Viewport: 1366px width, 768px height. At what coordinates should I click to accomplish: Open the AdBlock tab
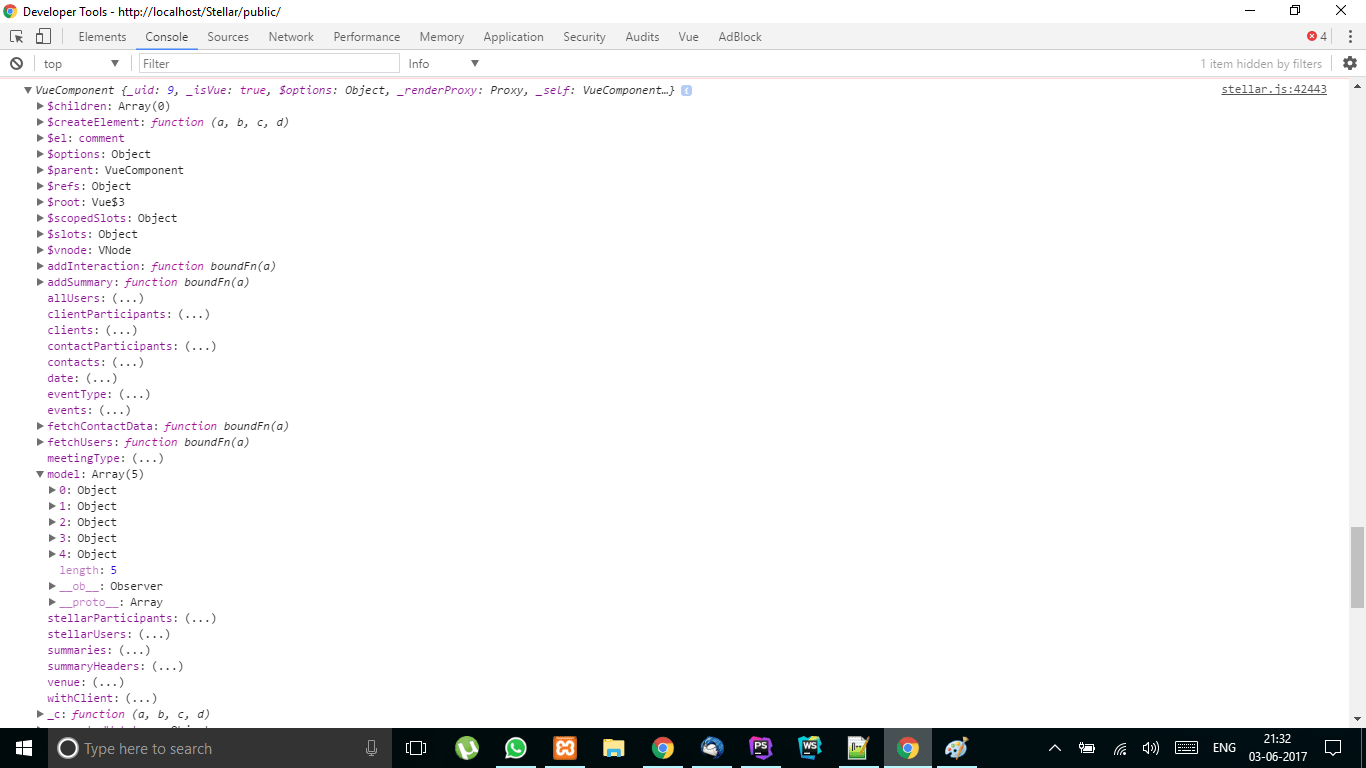740,36
